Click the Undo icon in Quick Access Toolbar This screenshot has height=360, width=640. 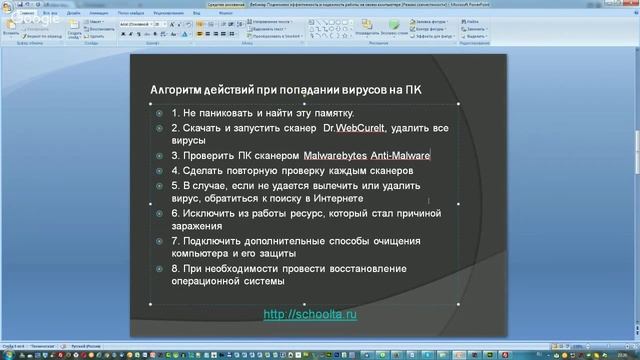pos(28,4)
